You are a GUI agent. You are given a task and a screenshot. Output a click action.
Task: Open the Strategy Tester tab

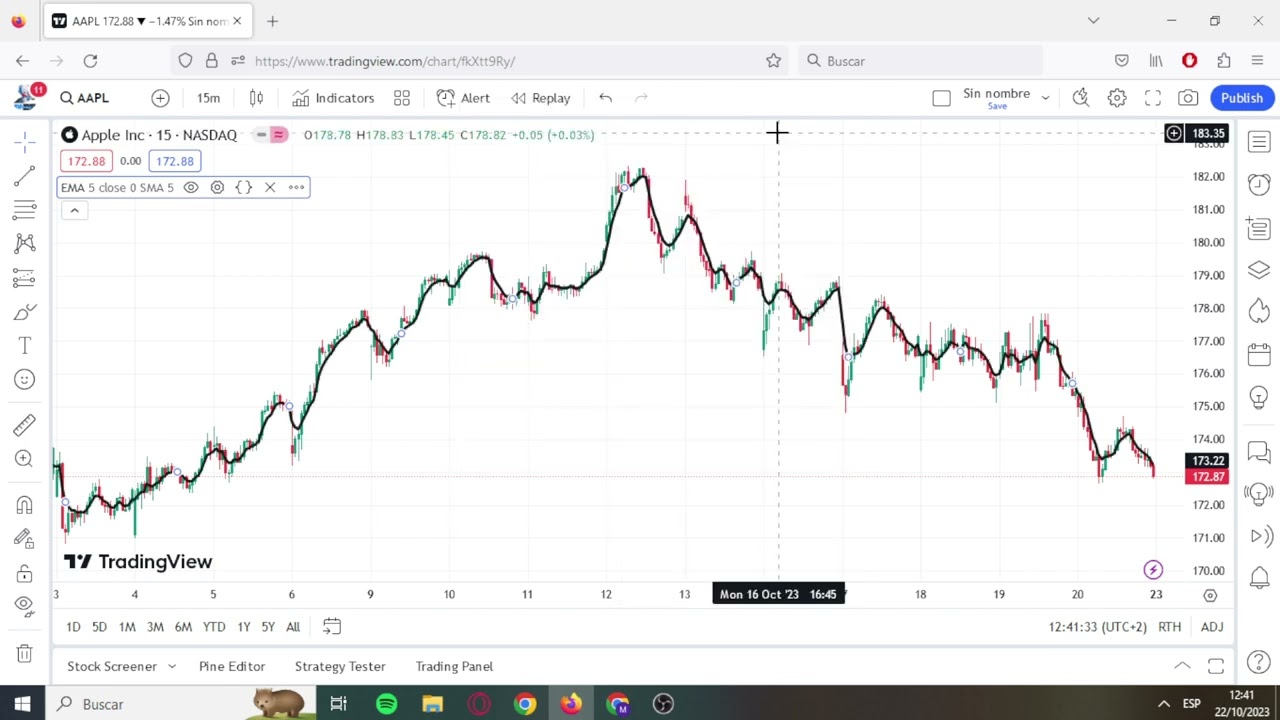pyautogui.click(x=340, y=666)
